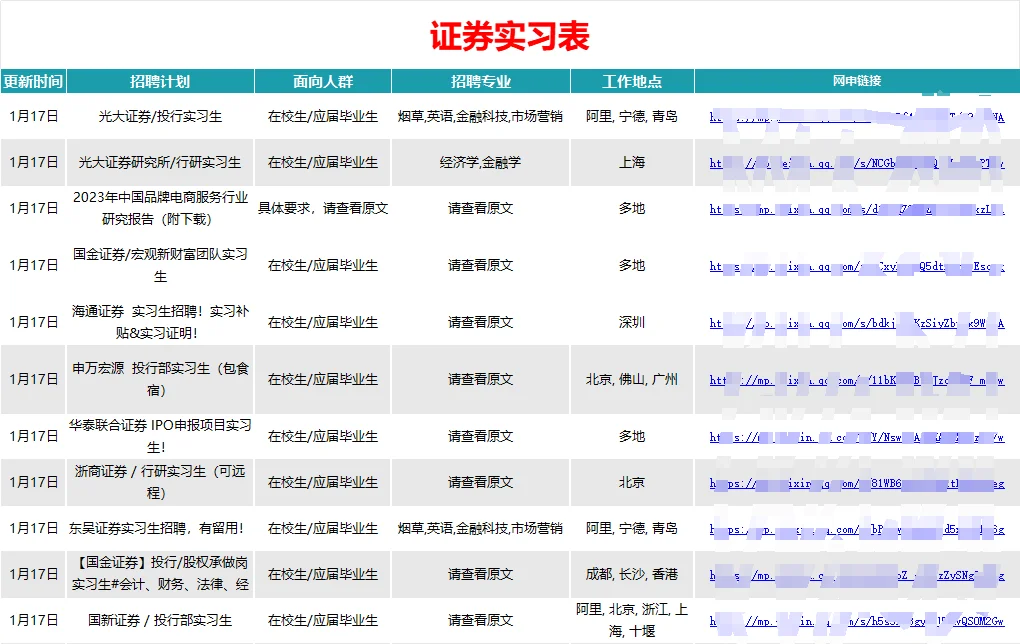The image size is (1020, 644).
Task: Select the cell 光大证券/投行实习生
Action: (x=160, y=116)
